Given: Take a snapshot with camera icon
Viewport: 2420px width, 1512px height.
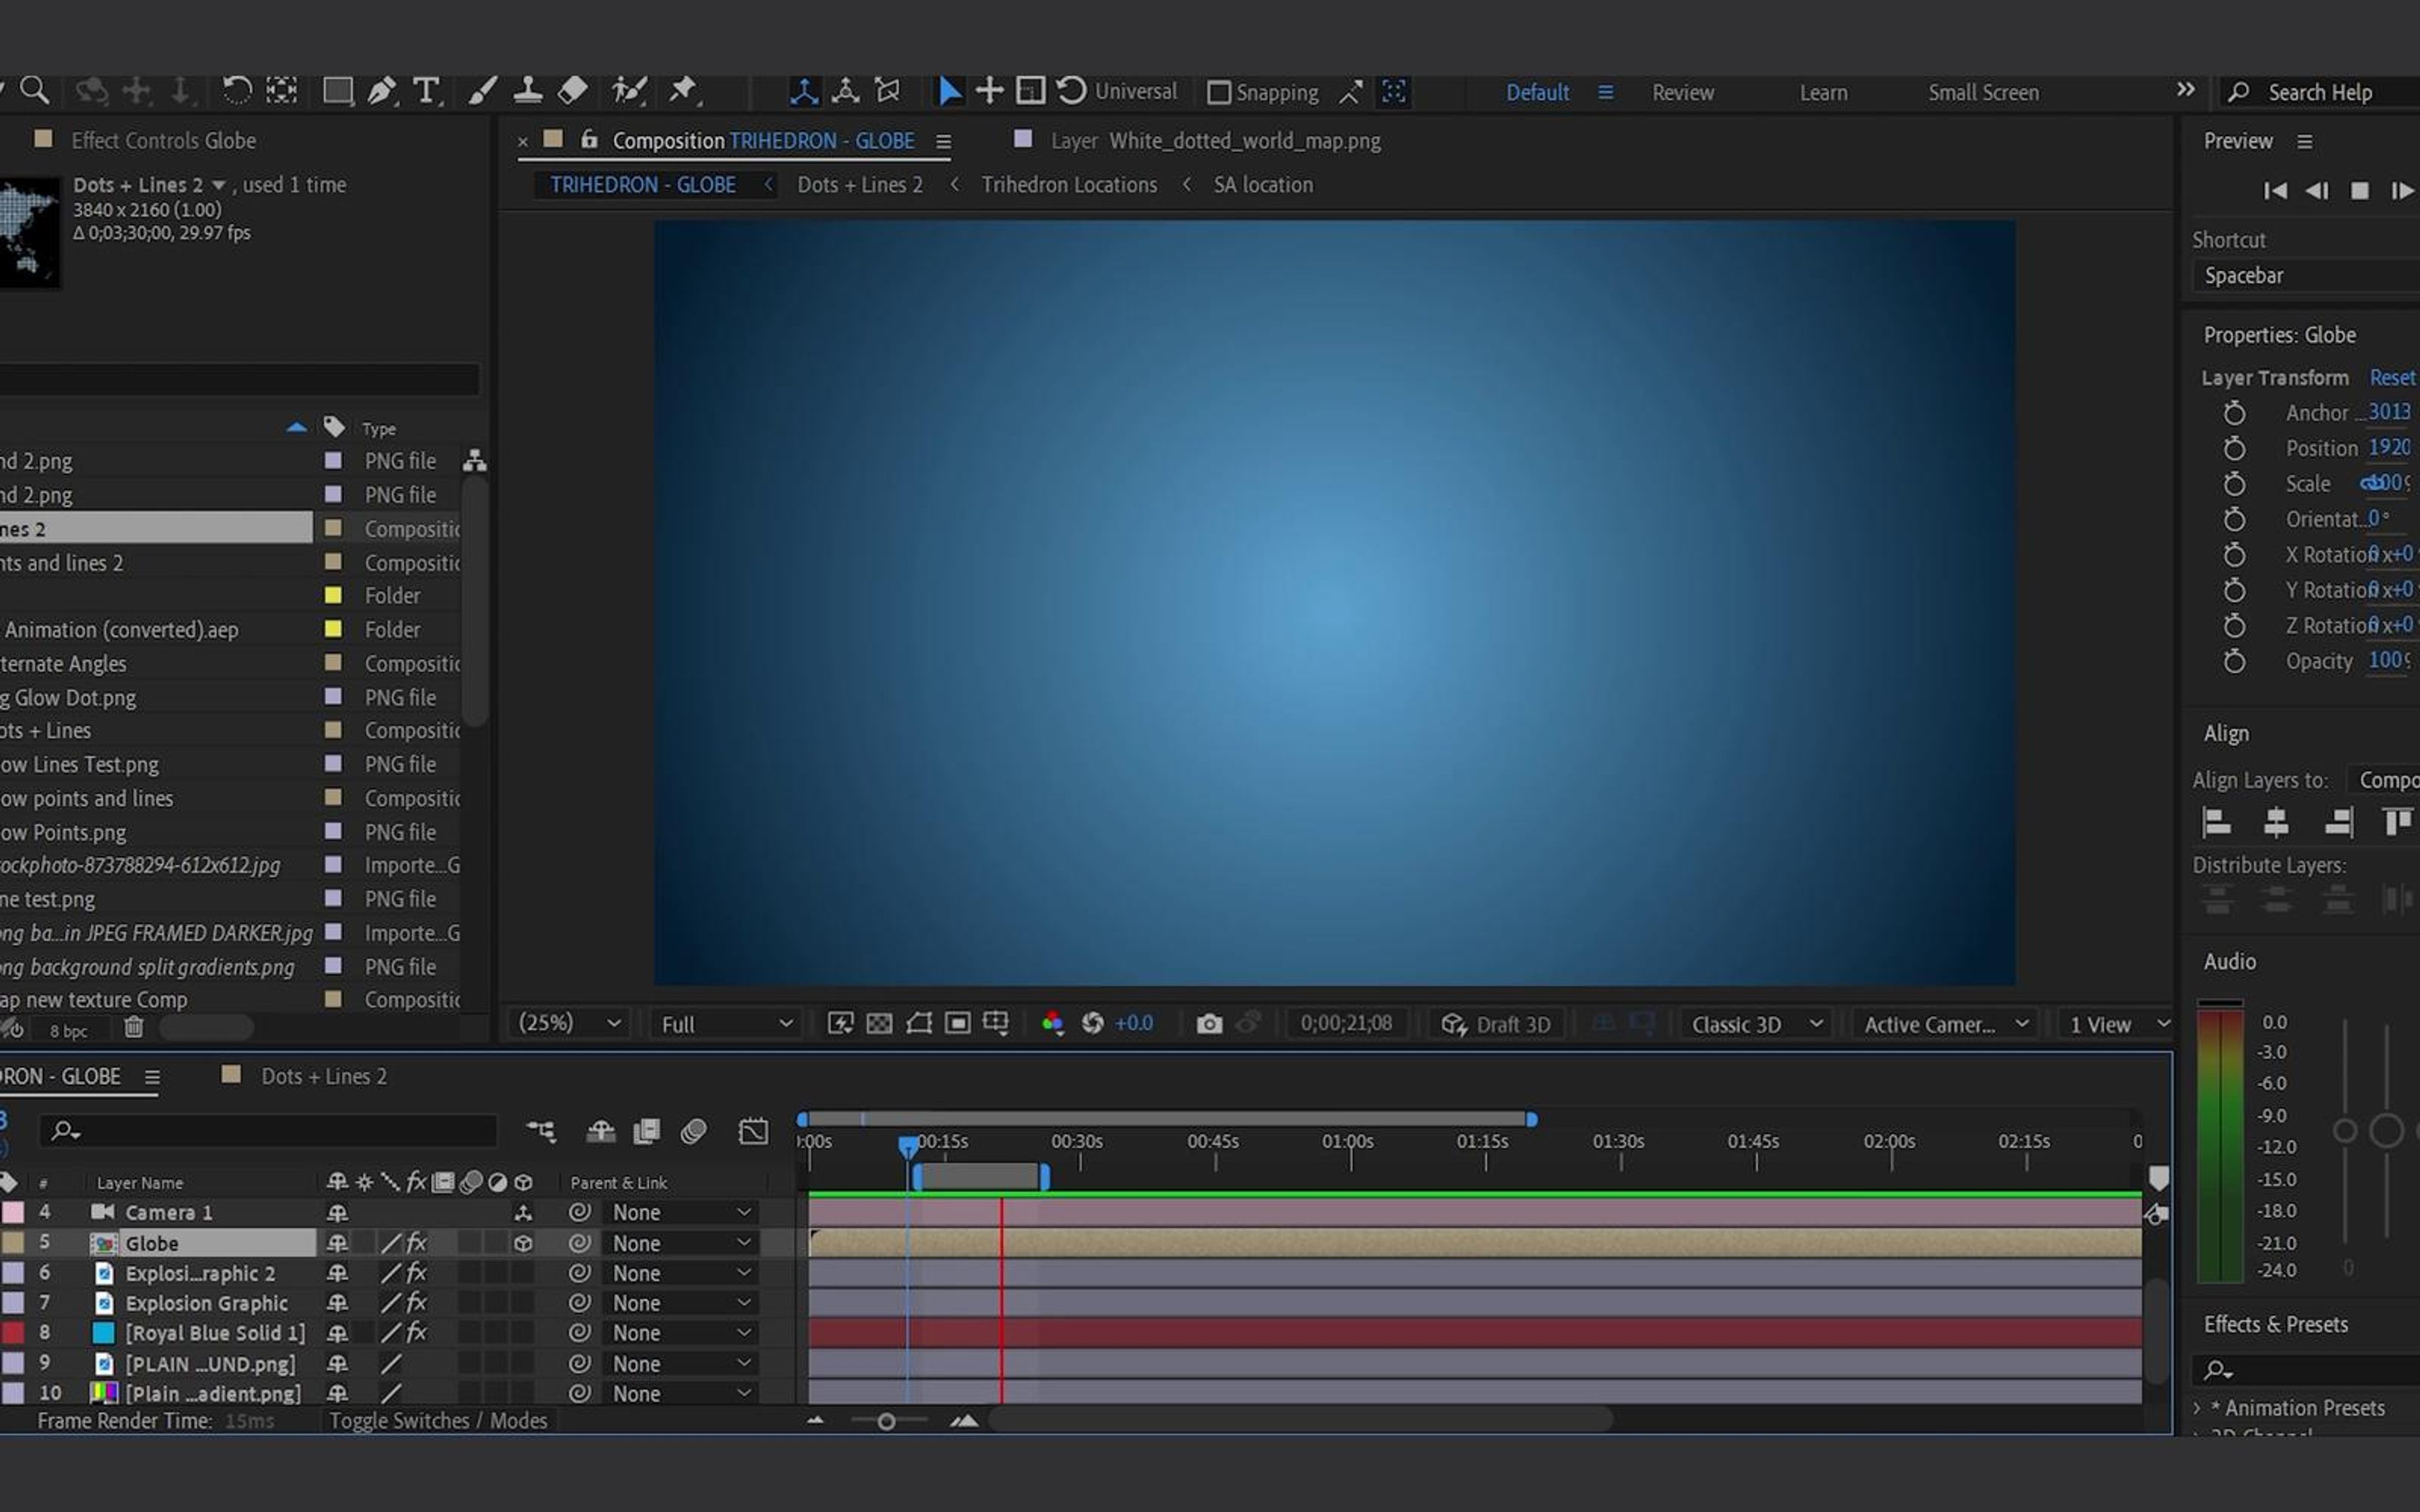Looking at the screenshot, I should pyautogui.click(x=1209, y=1023).
